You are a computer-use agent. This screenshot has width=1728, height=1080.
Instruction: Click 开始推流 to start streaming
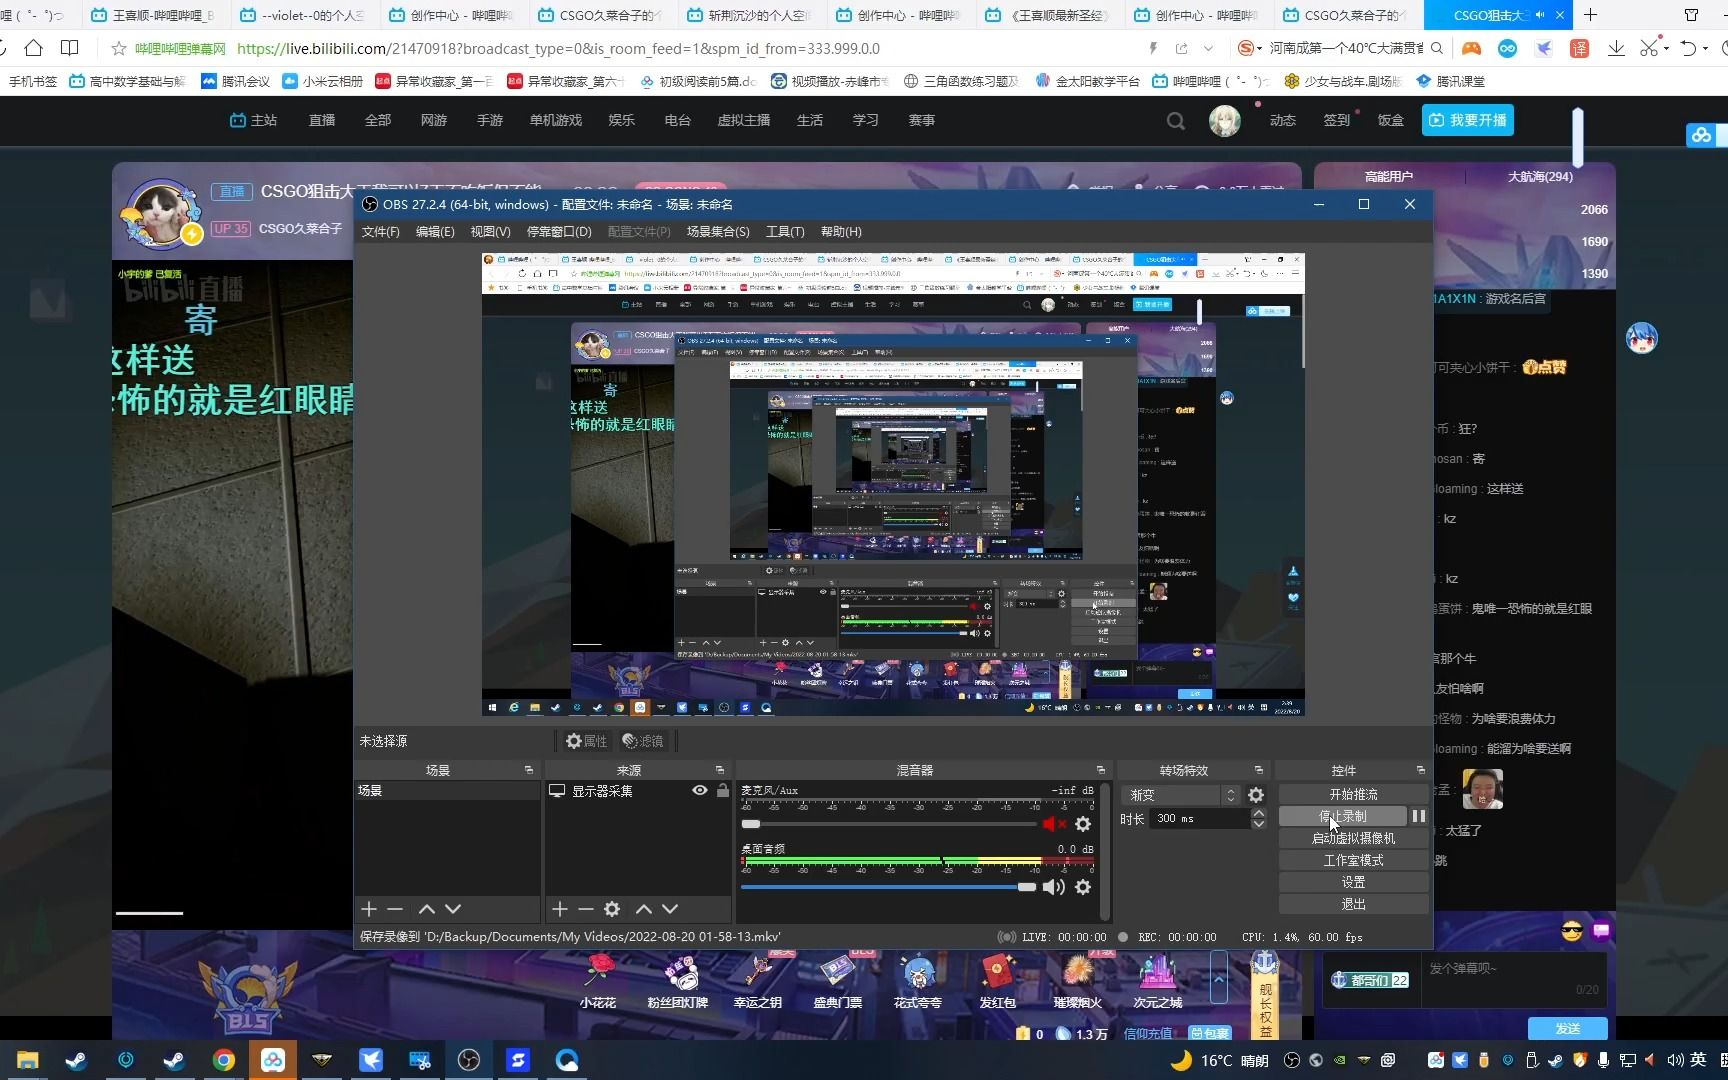pos(1353,794)
